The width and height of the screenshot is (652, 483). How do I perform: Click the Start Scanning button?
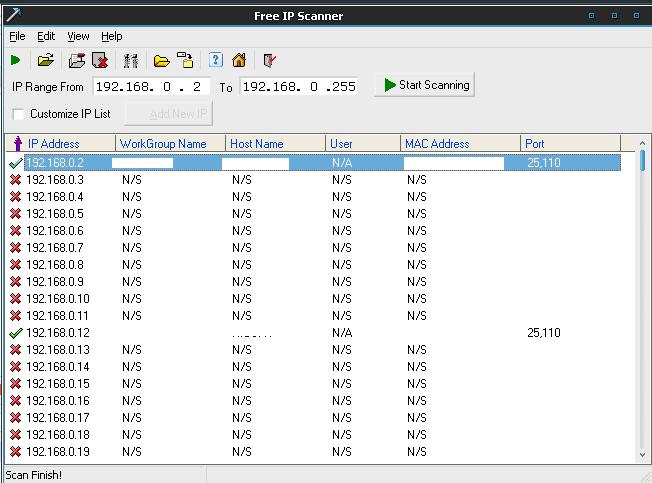(x=424, y=85)
